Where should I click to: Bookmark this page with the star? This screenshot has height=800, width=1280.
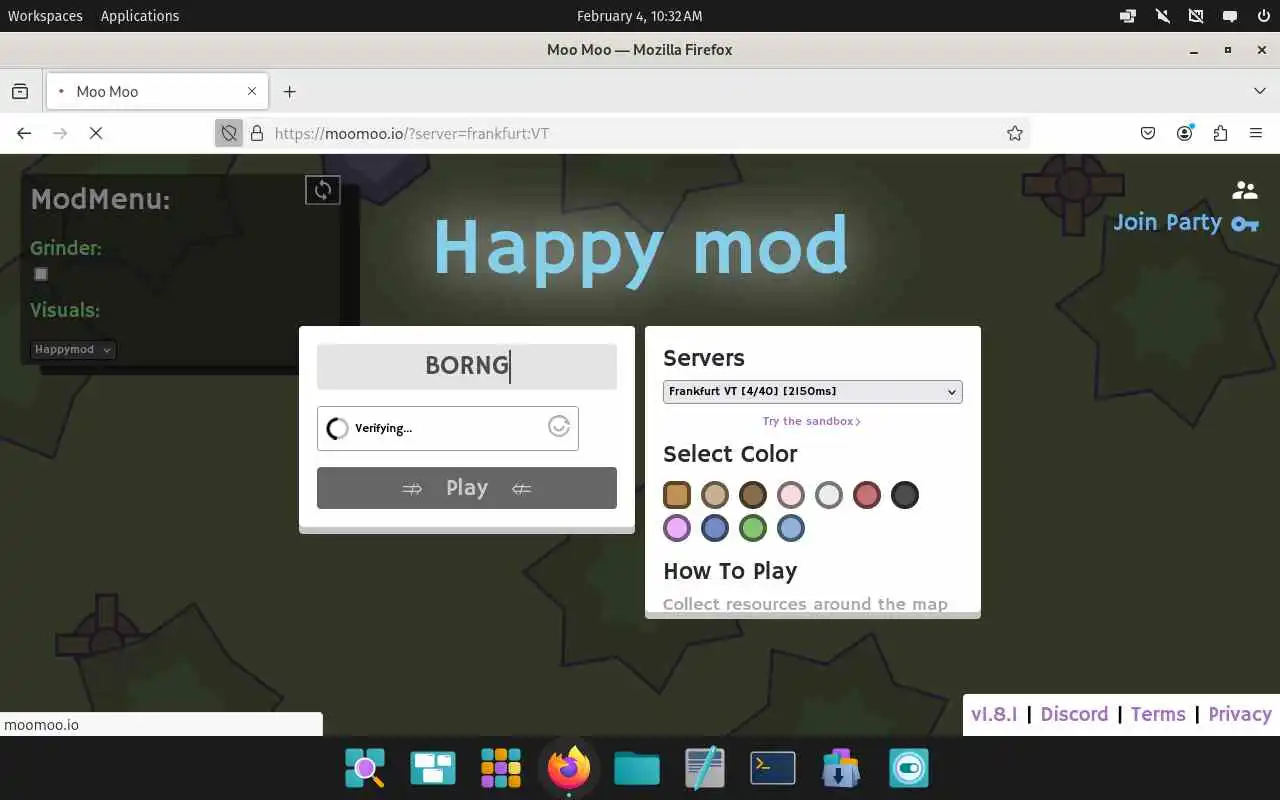1015,133
